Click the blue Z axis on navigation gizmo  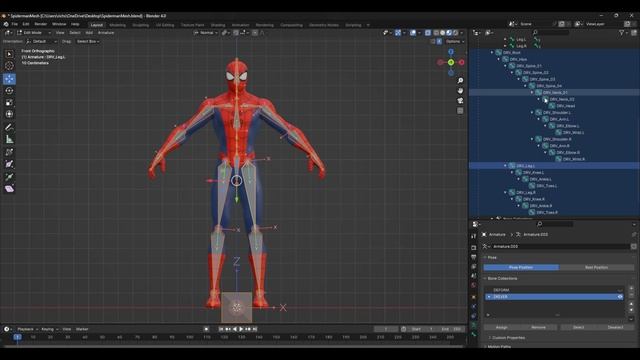(x=451, y=52)
